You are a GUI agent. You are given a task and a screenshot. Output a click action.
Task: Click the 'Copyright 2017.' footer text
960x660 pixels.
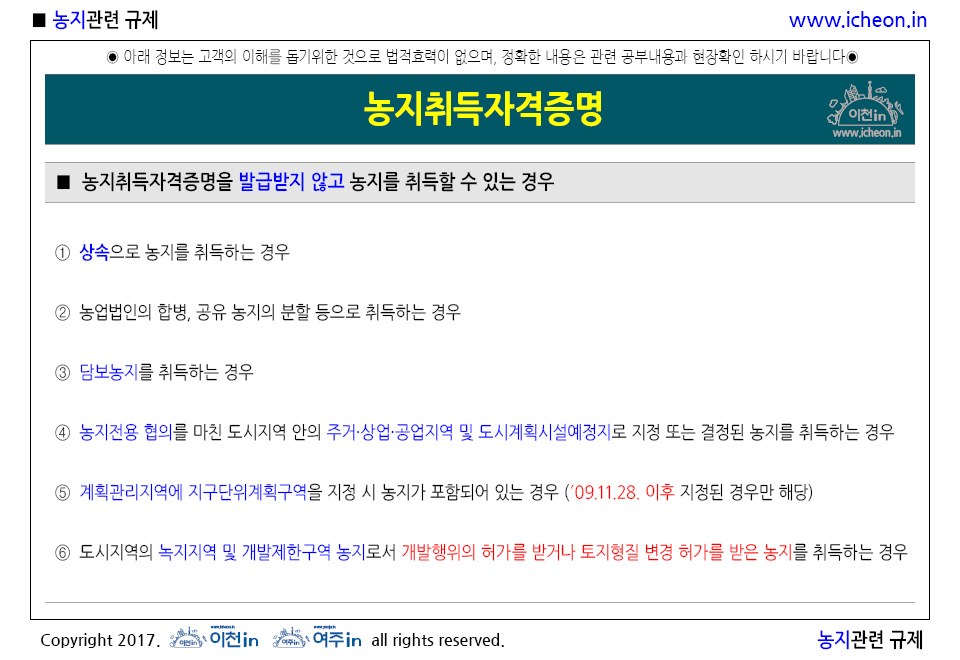(x=100, y=640)
